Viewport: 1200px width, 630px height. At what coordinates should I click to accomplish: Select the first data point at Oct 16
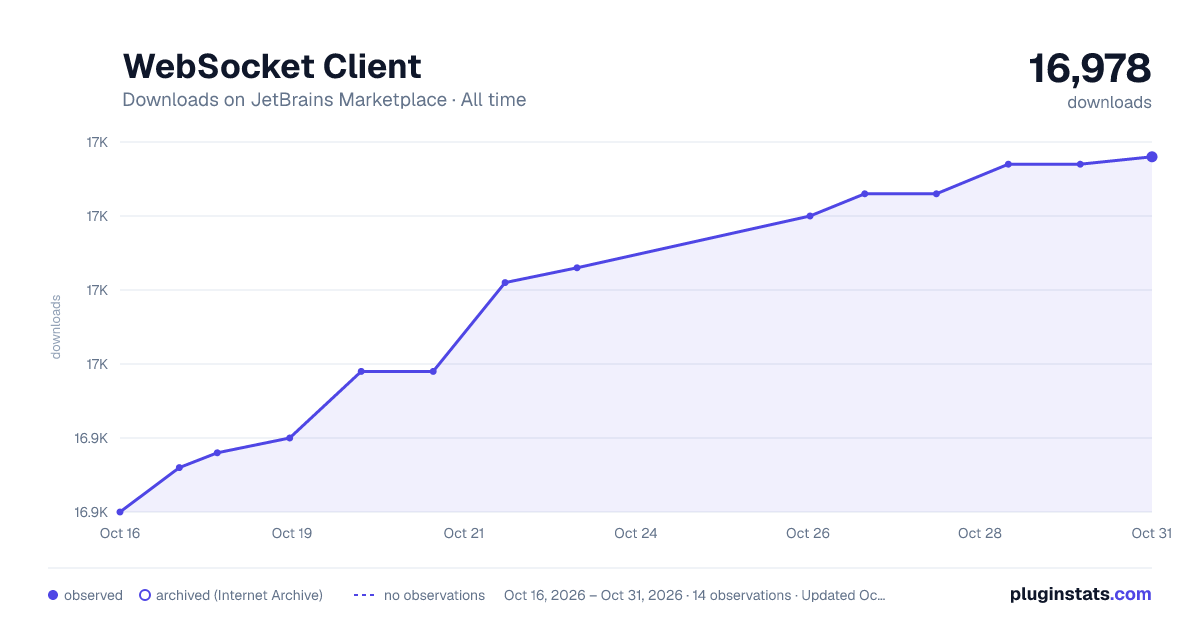120,512
